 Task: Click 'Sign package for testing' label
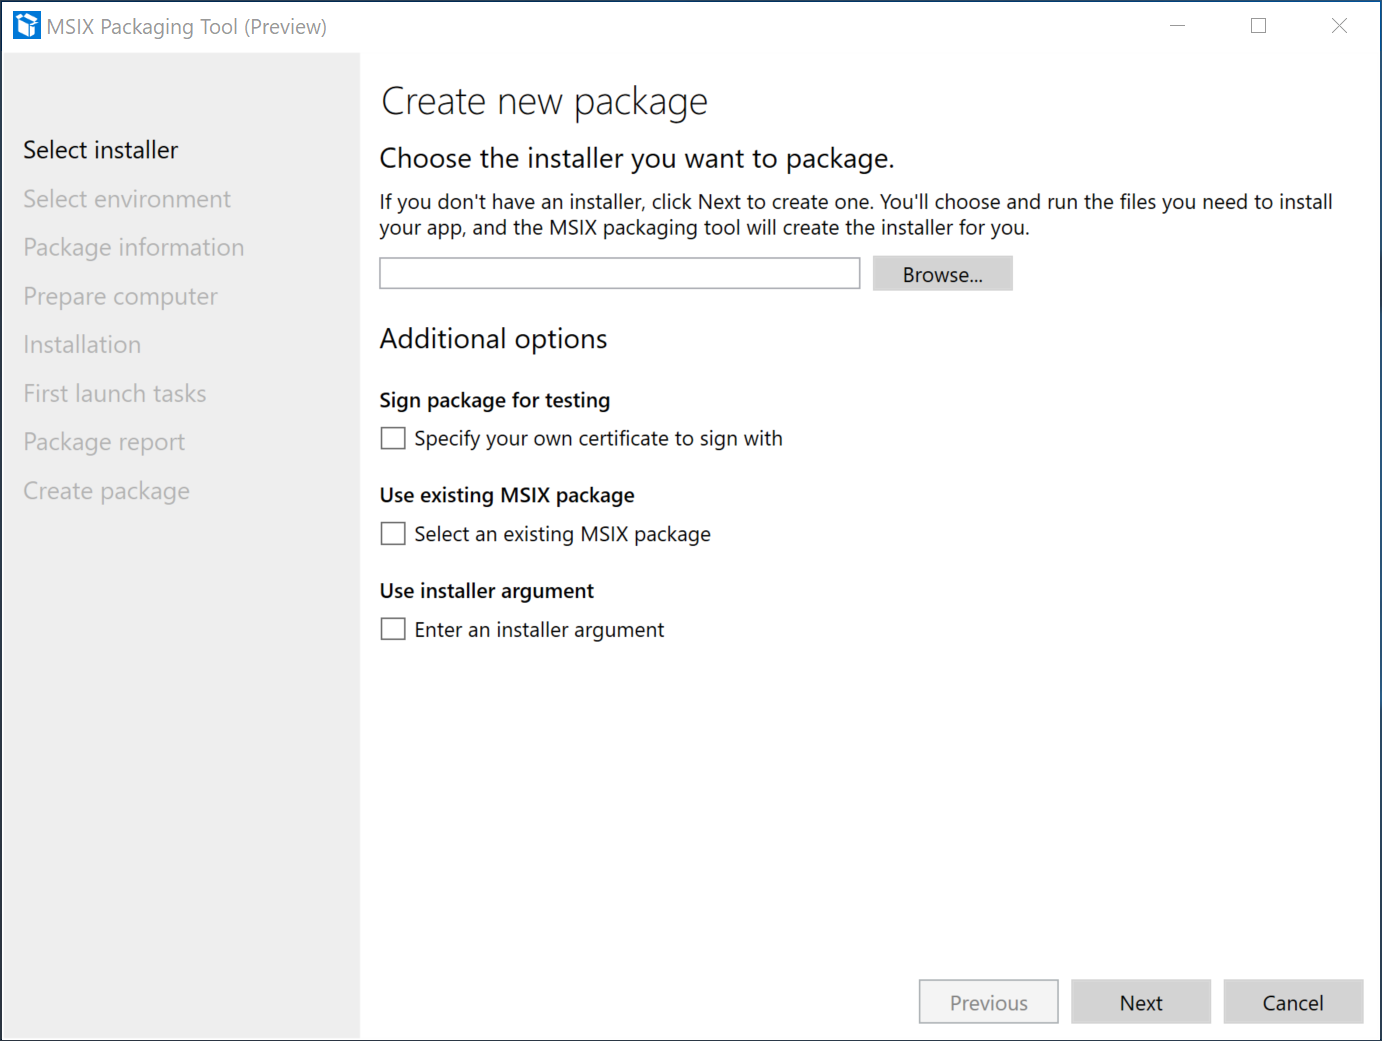pos(495,400)
